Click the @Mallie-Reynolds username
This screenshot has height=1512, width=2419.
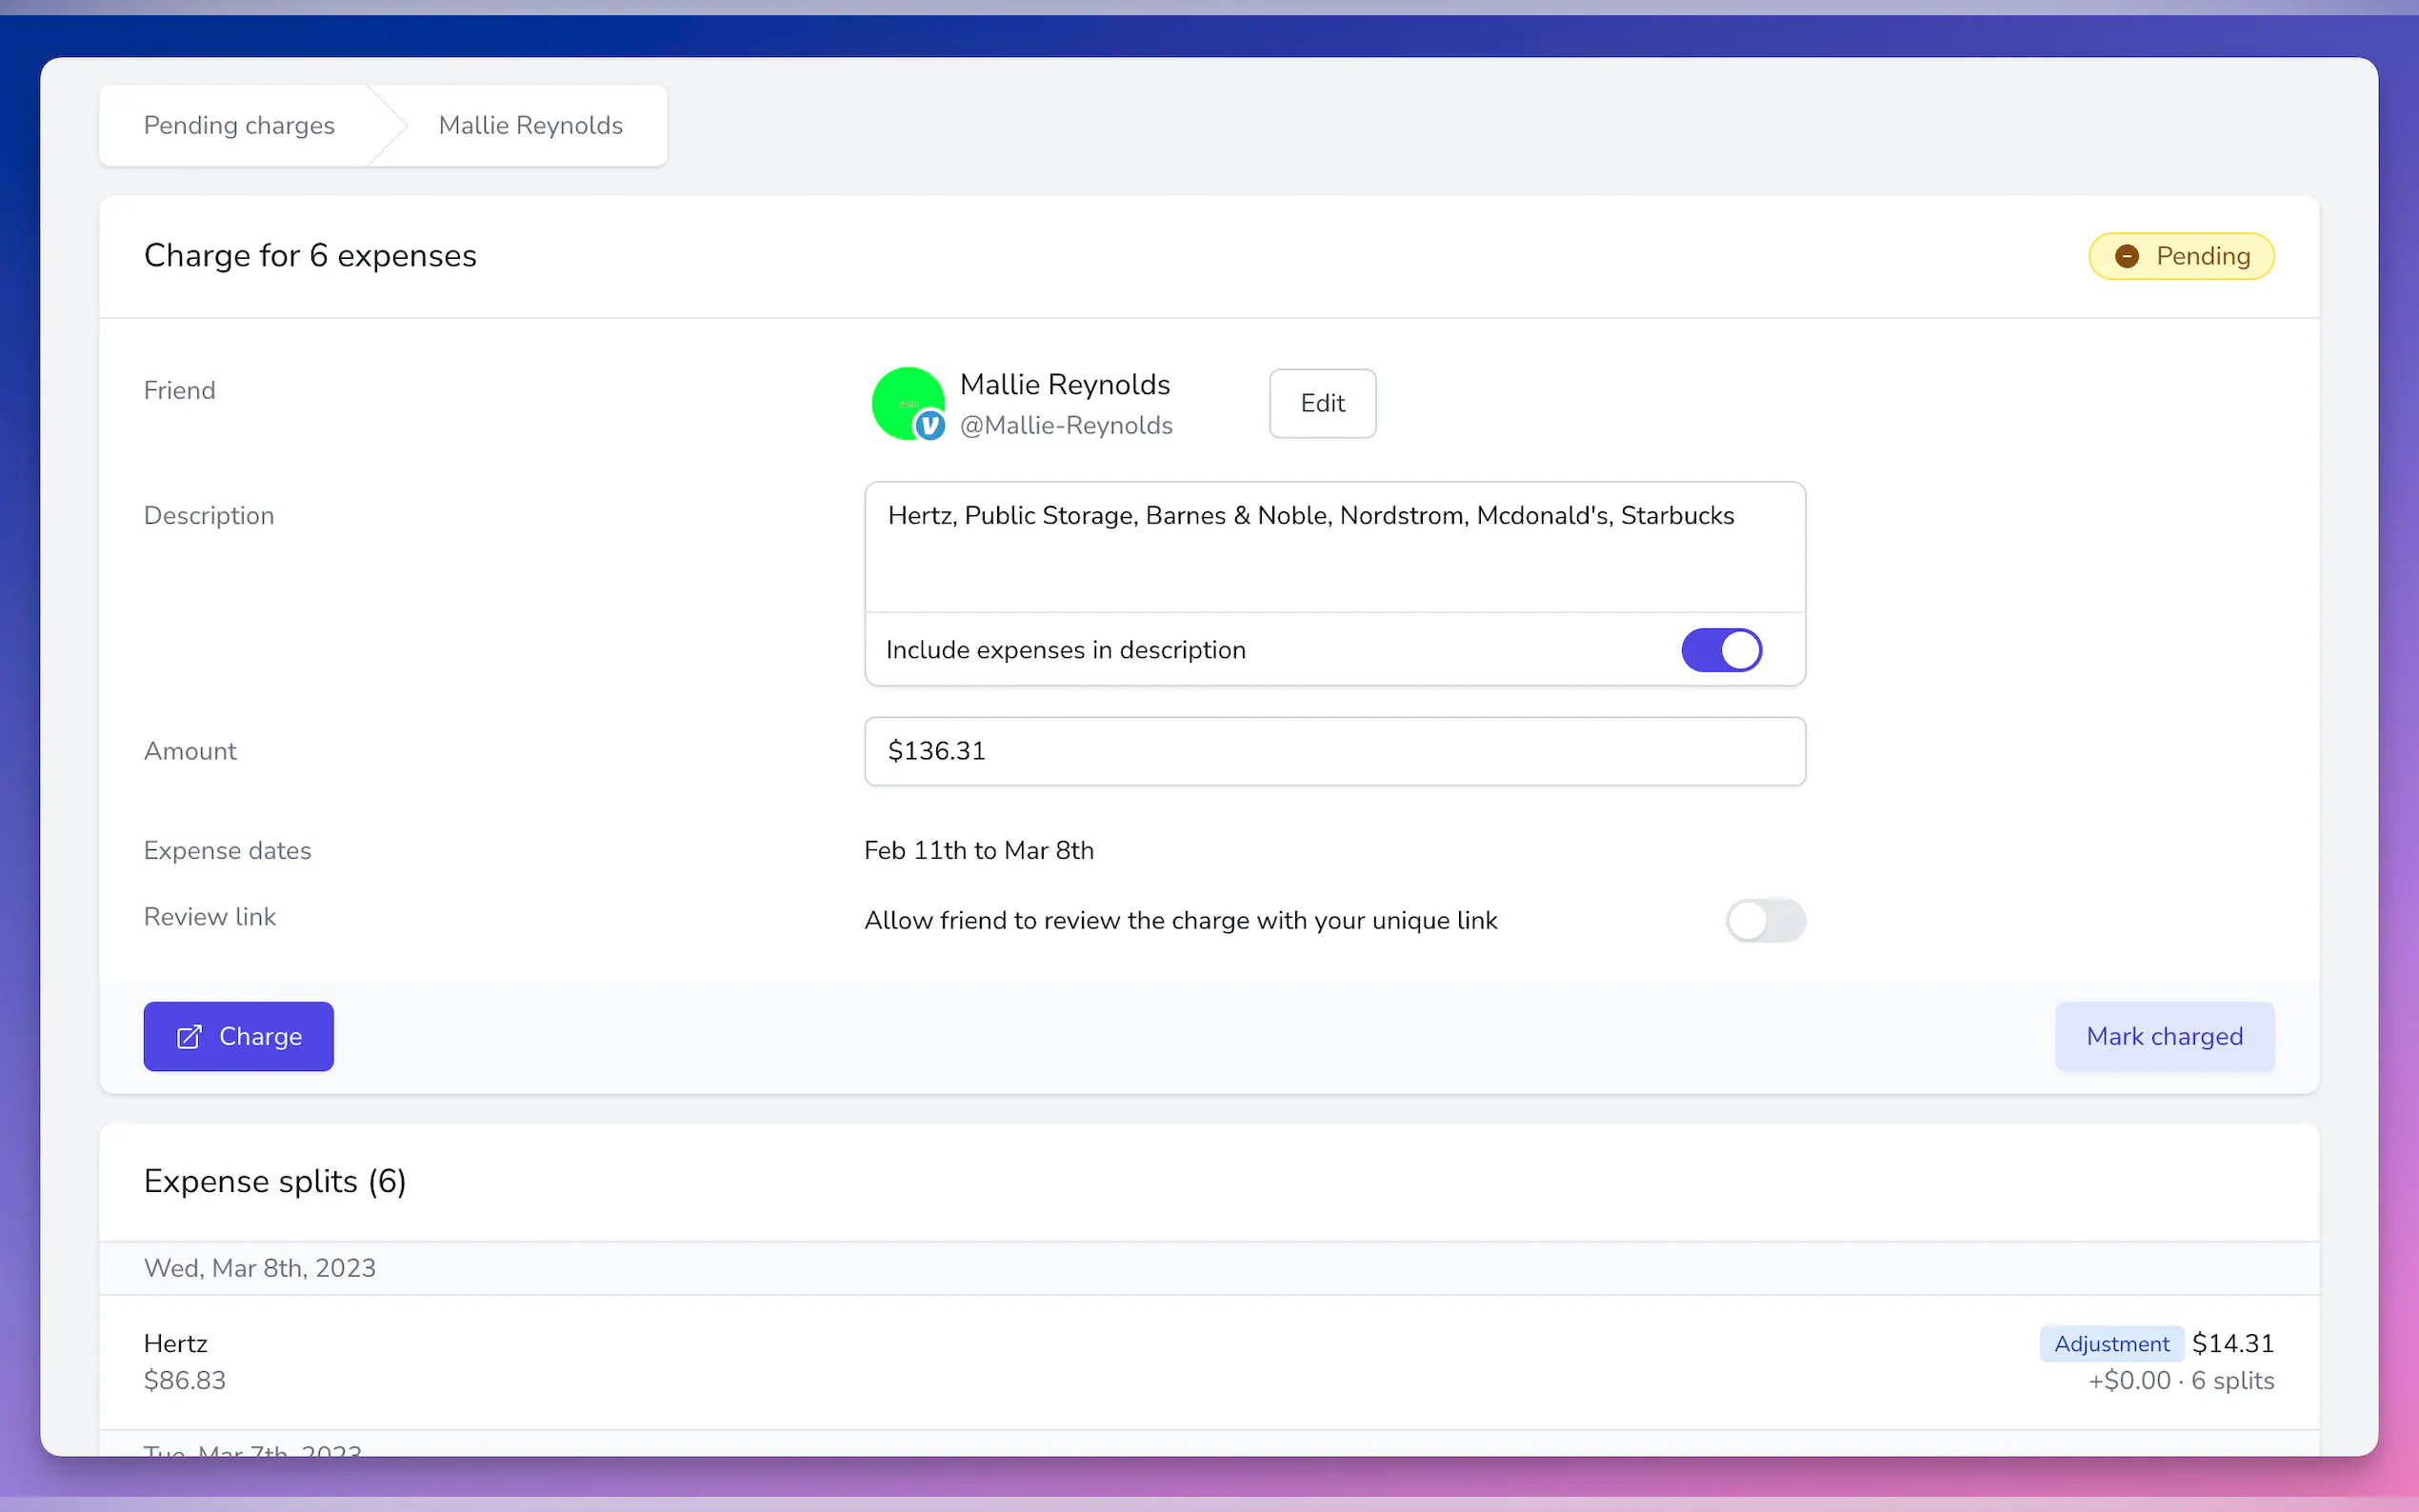[x=1065, y=426]
